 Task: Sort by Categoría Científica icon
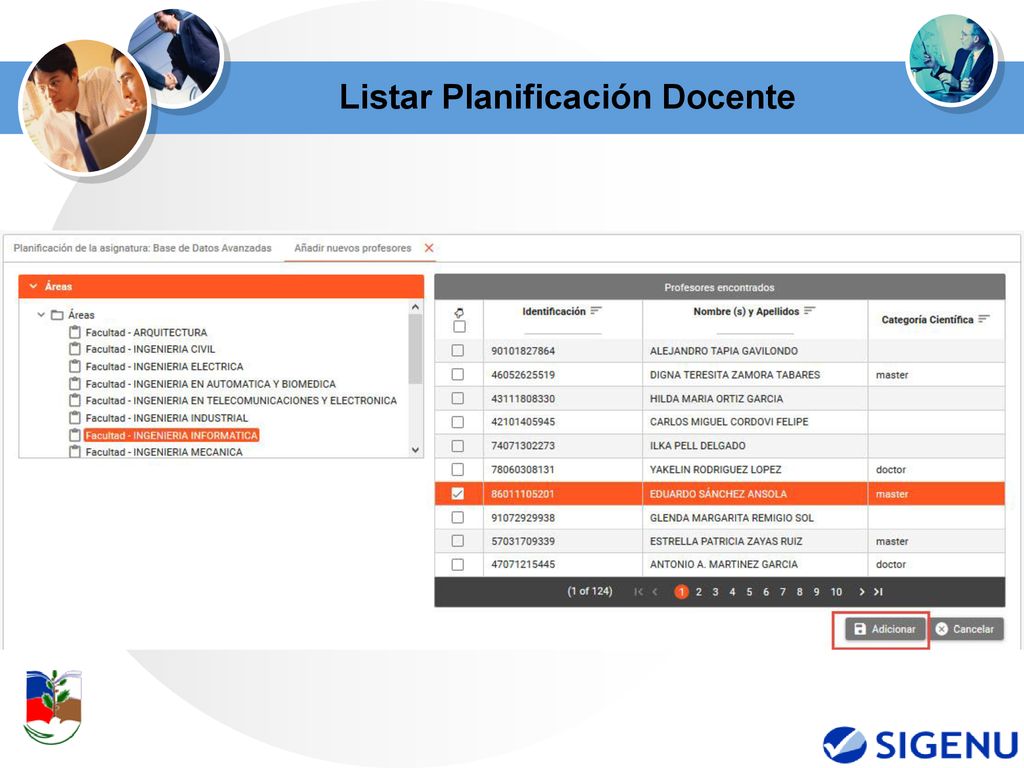(x=984, y=319)
